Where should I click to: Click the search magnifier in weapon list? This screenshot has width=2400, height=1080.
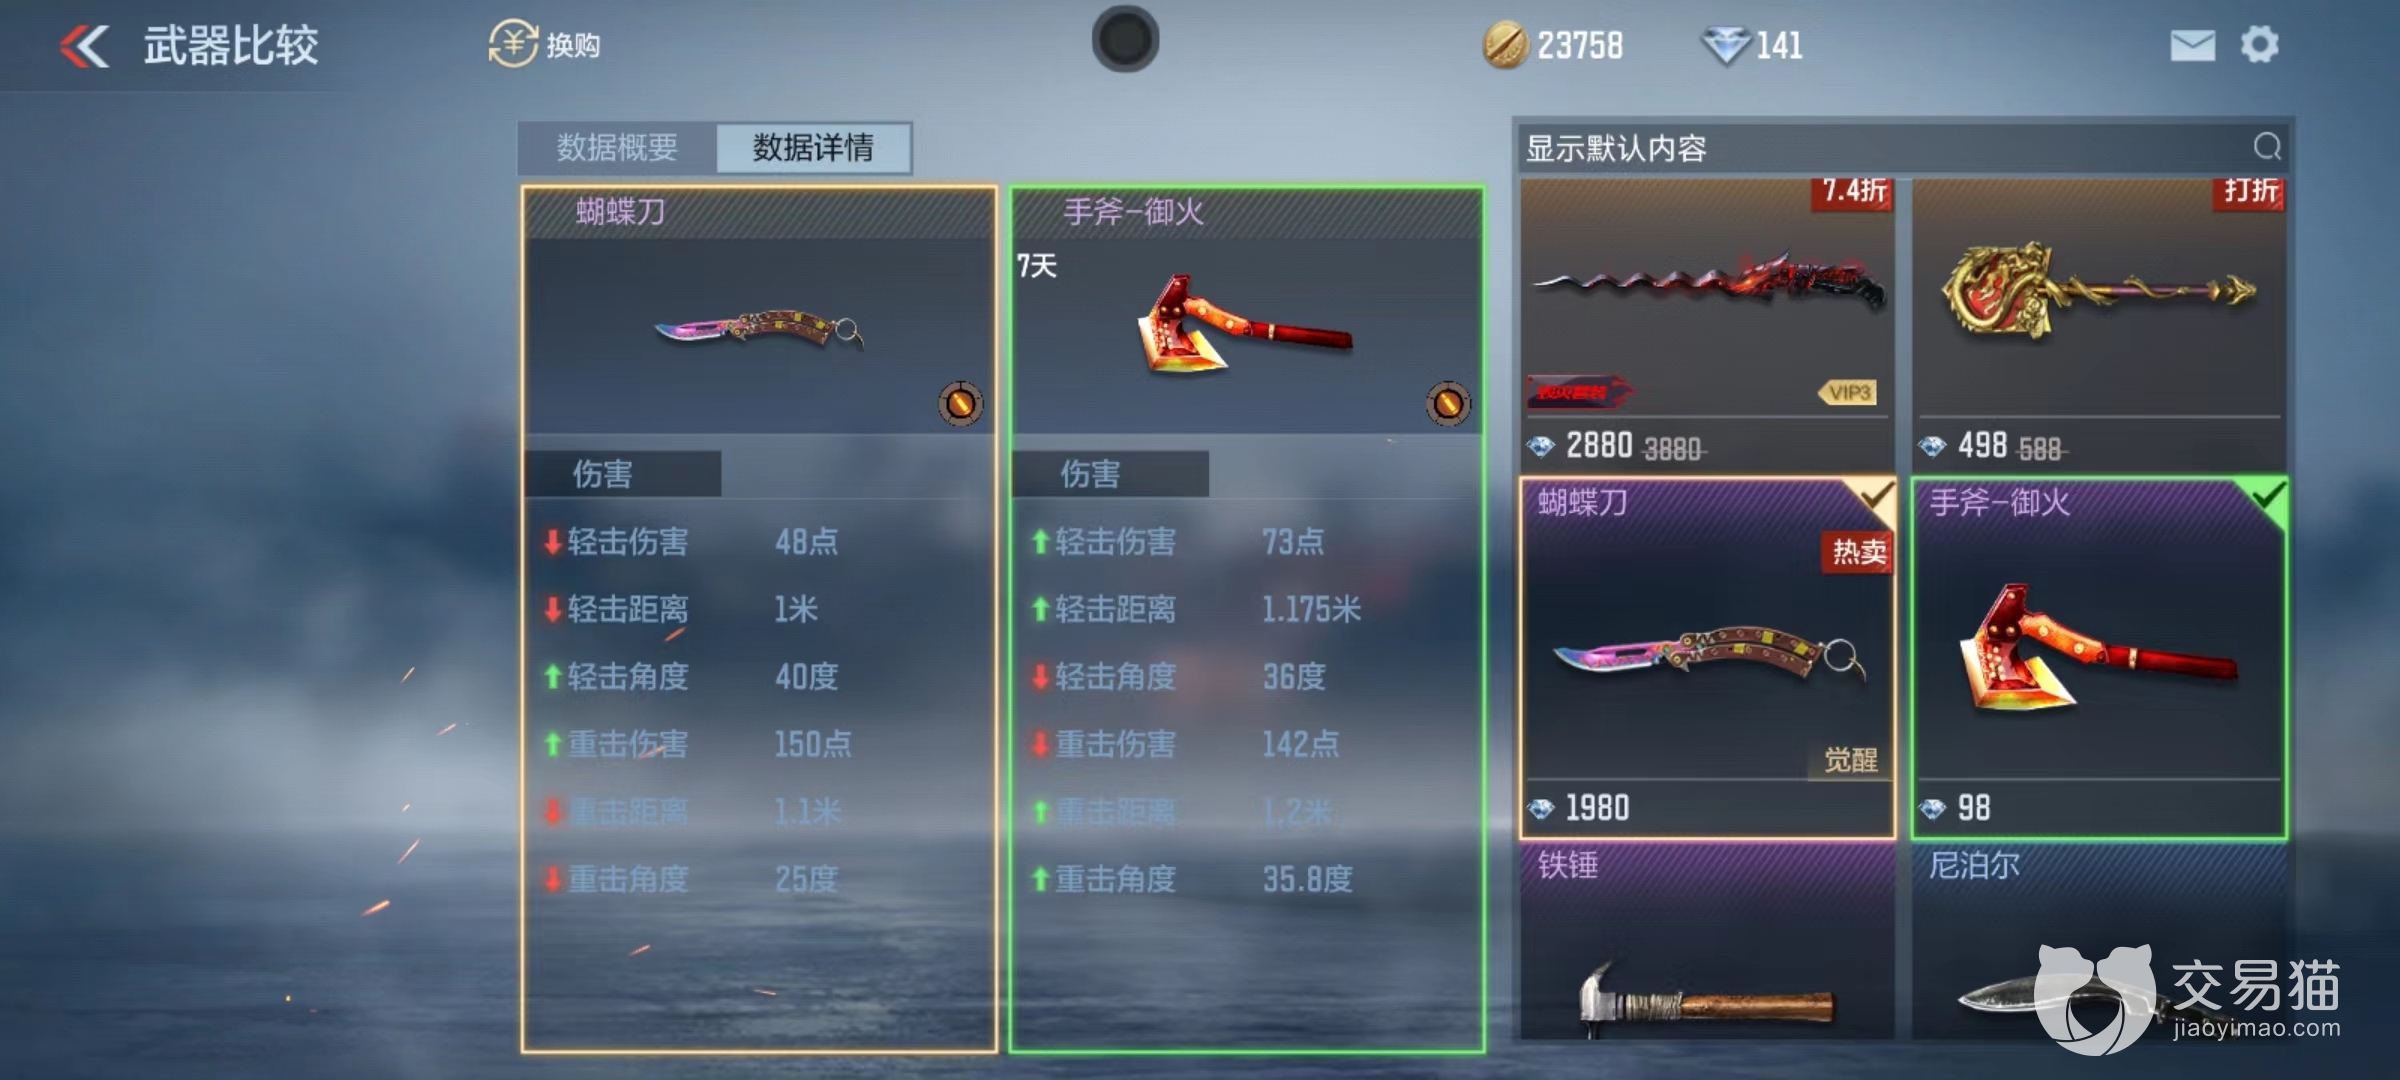2267,147
